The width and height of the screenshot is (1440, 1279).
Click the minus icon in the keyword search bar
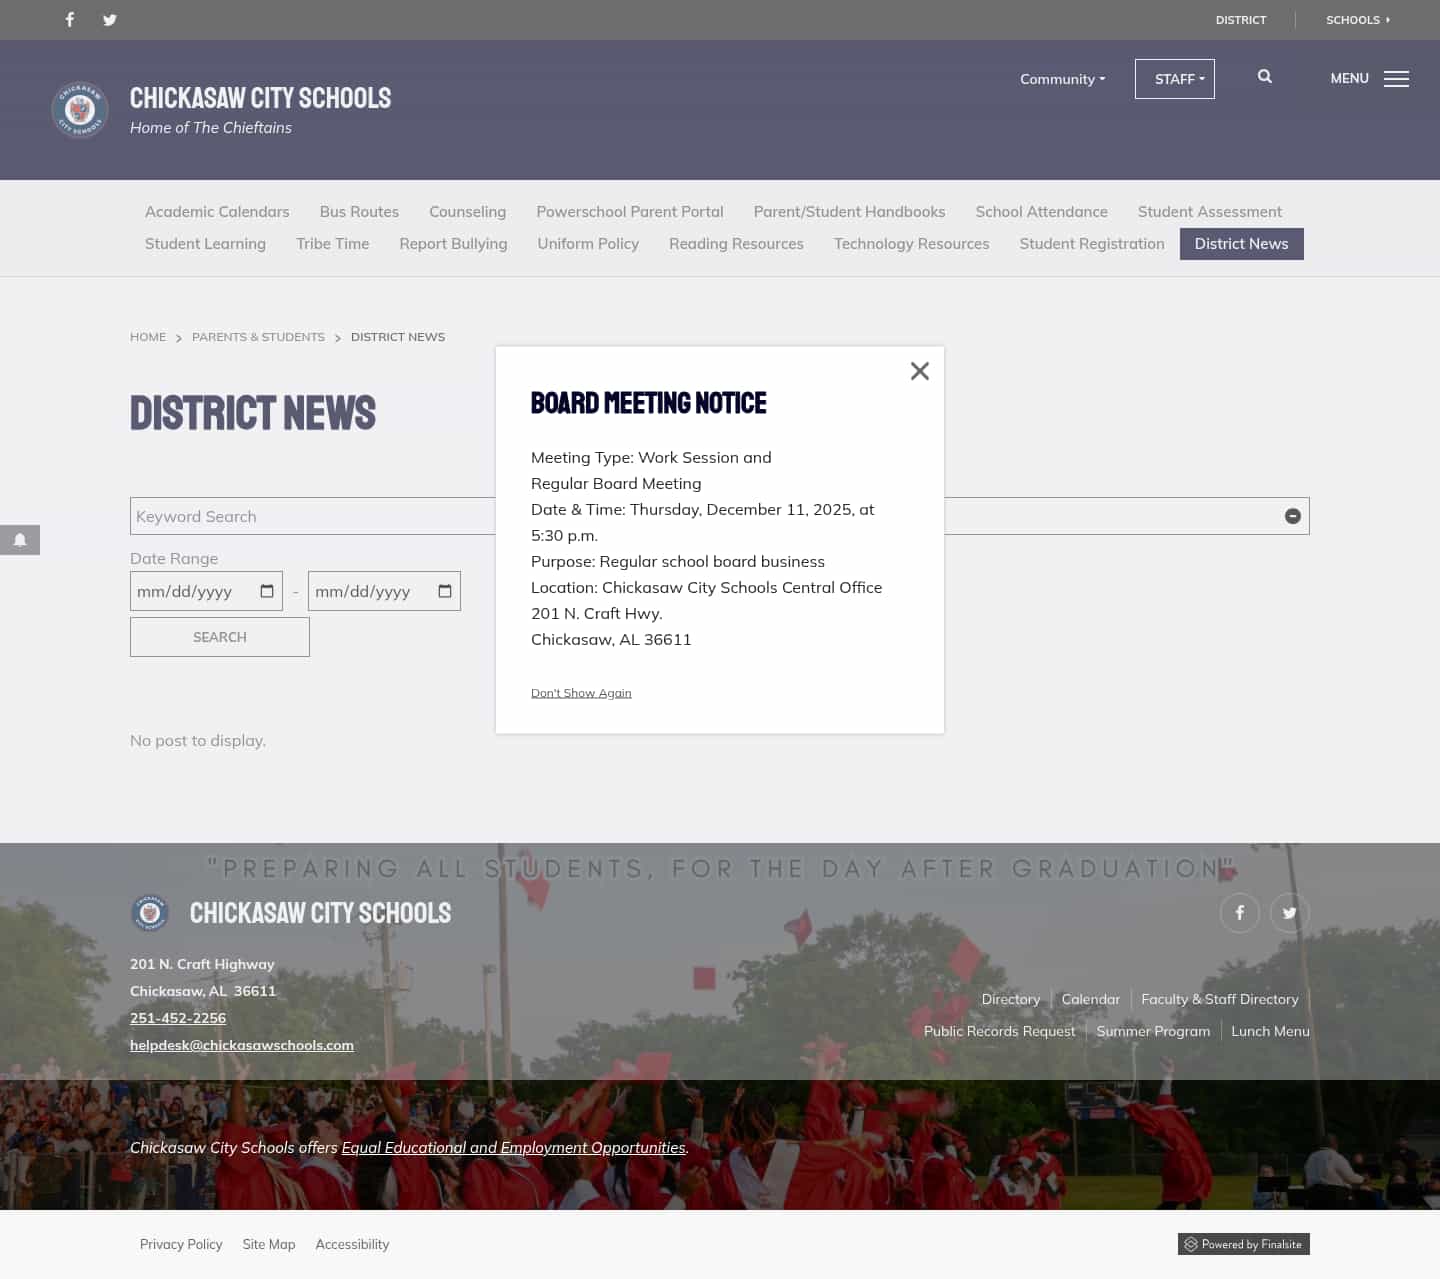1292,516
